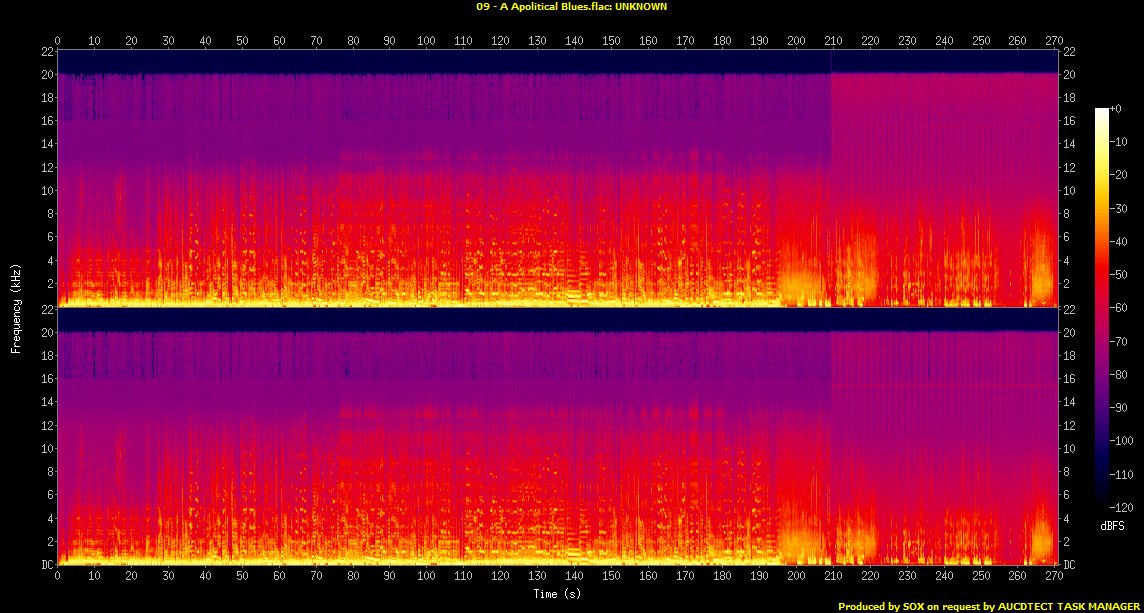Click the '50' marker on the top time axis

(x=242, y=40)
